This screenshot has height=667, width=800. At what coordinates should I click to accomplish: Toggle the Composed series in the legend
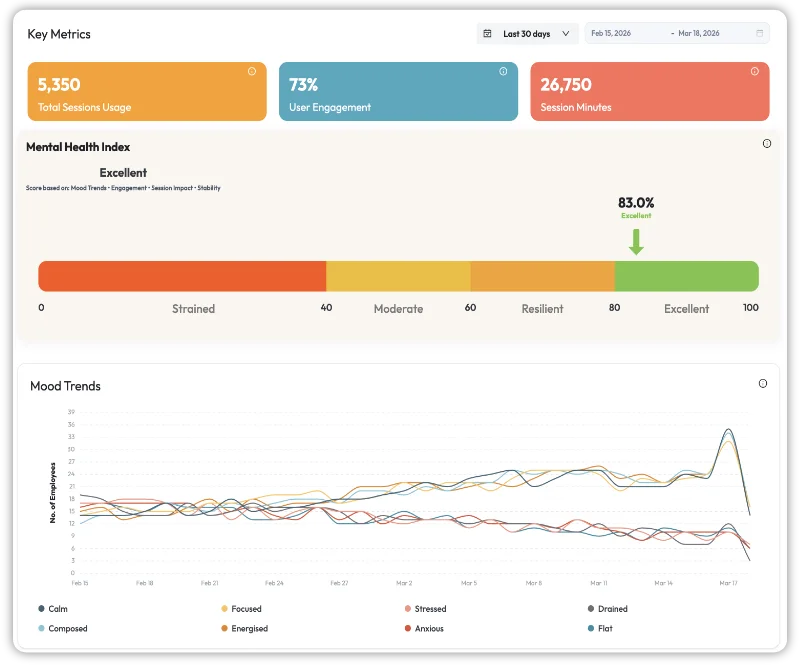[x=63, y=629]
